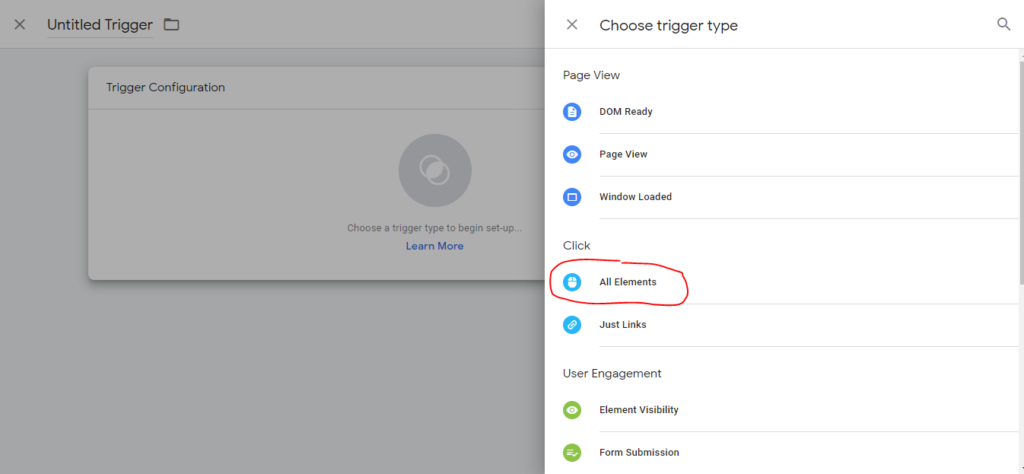Image resolution: width=1024 pixels, height=474 pixels.
Task: Click the folder icon beside Untitled Trigger
Action: (x=171, y=25)
